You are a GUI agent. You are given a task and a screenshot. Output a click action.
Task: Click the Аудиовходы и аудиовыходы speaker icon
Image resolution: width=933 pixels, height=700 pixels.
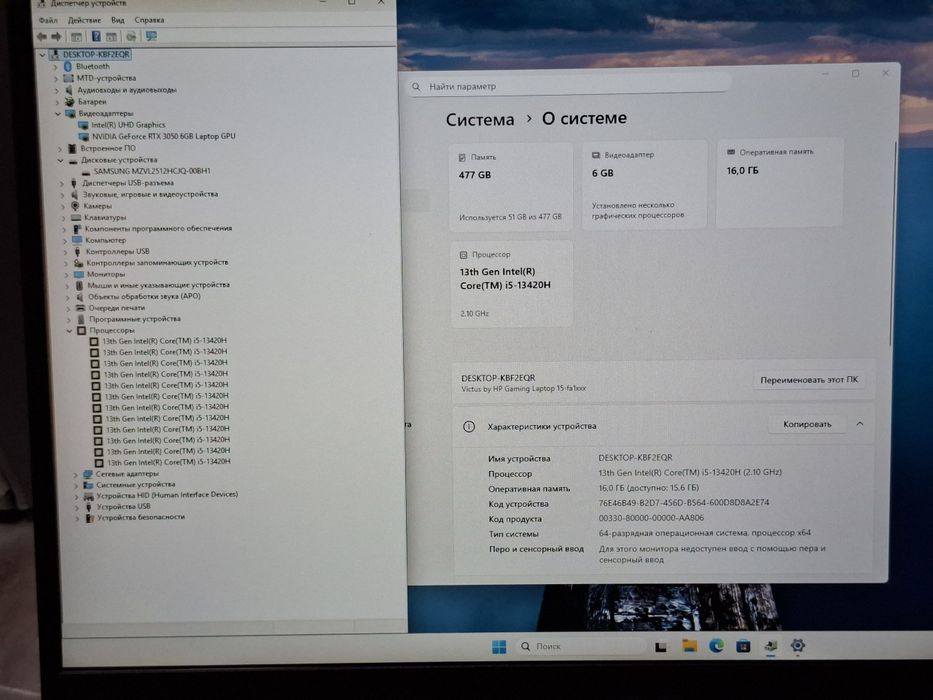click(69, 90)
